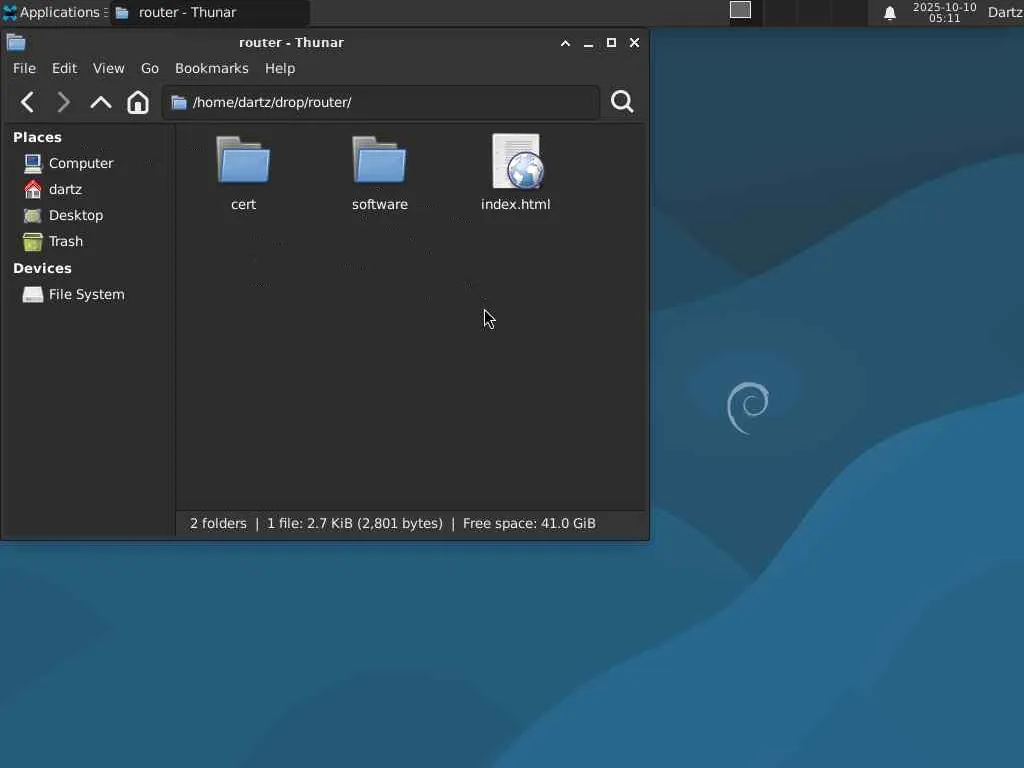
Task: Click the Thunar window icon in title bar
Action: [x=16, y=43]
